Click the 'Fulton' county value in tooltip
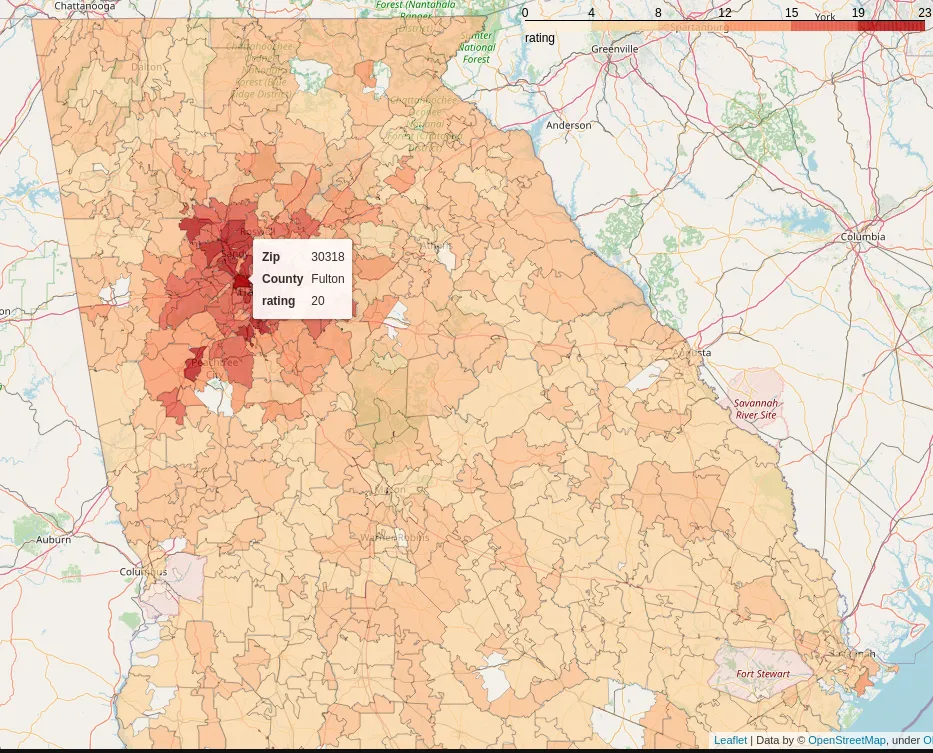933x753 pixels. [327, 279]
